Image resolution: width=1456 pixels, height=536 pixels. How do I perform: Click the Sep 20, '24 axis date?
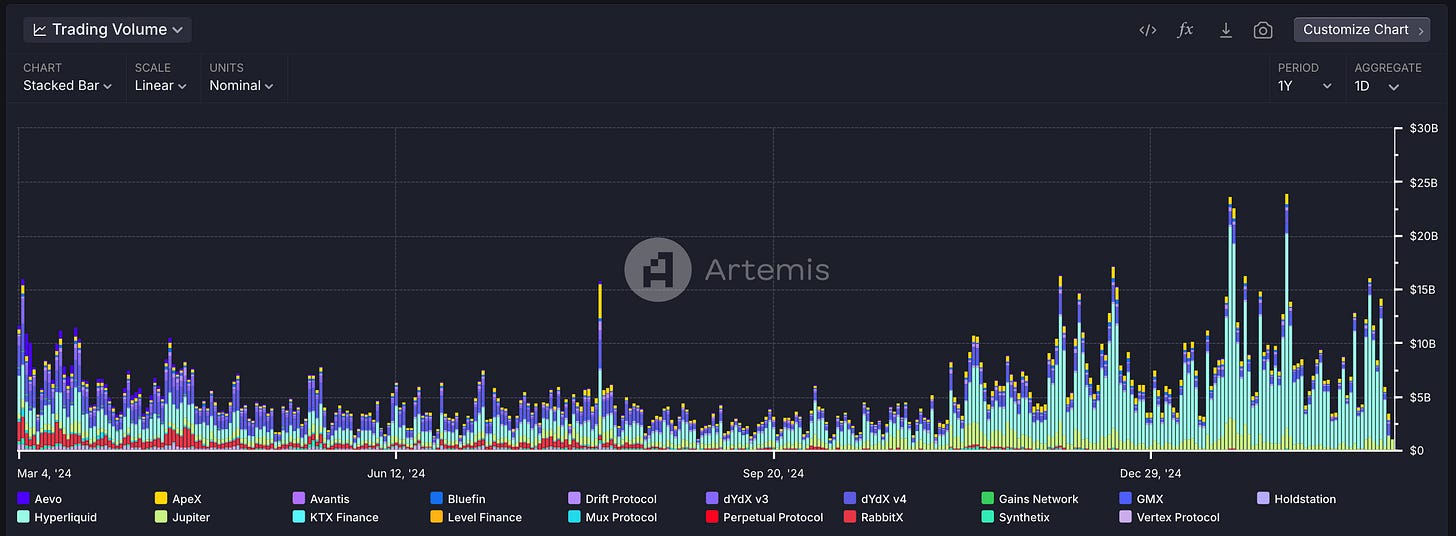773,473
